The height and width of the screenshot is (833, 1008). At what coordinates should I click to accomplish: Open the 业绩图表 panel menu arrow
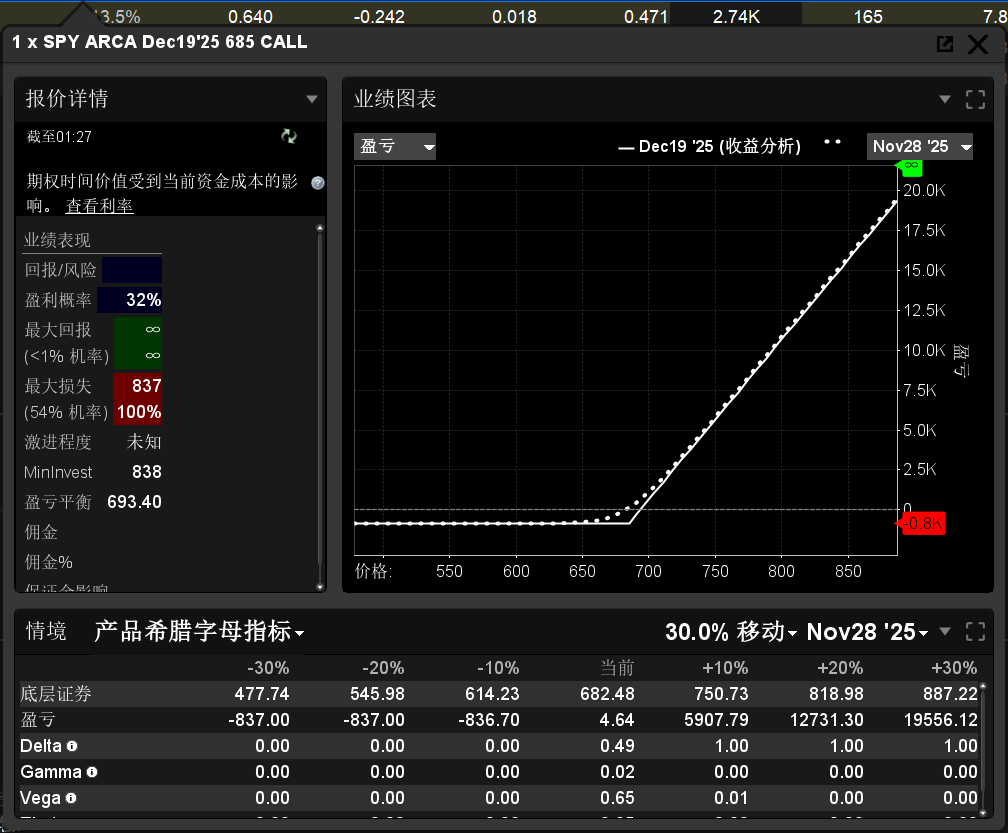tap(945, 99)
